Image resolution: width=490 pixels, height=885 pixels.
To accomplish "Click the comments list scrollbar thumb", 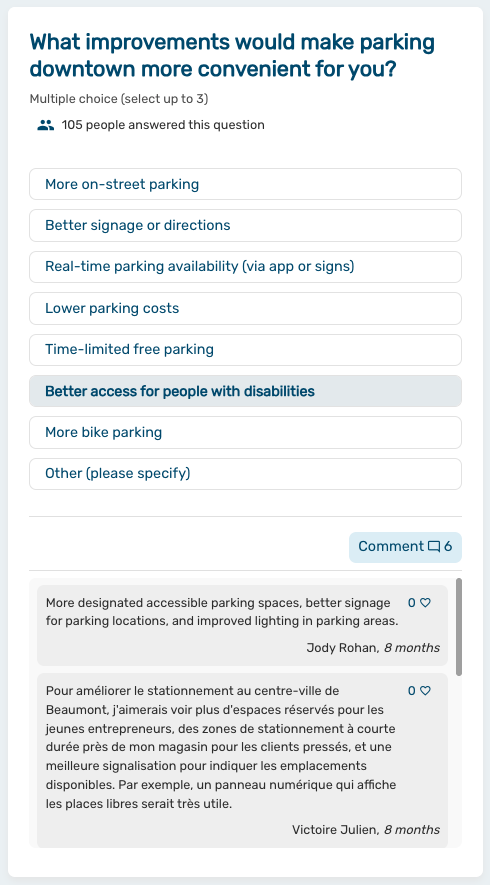I will point(459,626).
